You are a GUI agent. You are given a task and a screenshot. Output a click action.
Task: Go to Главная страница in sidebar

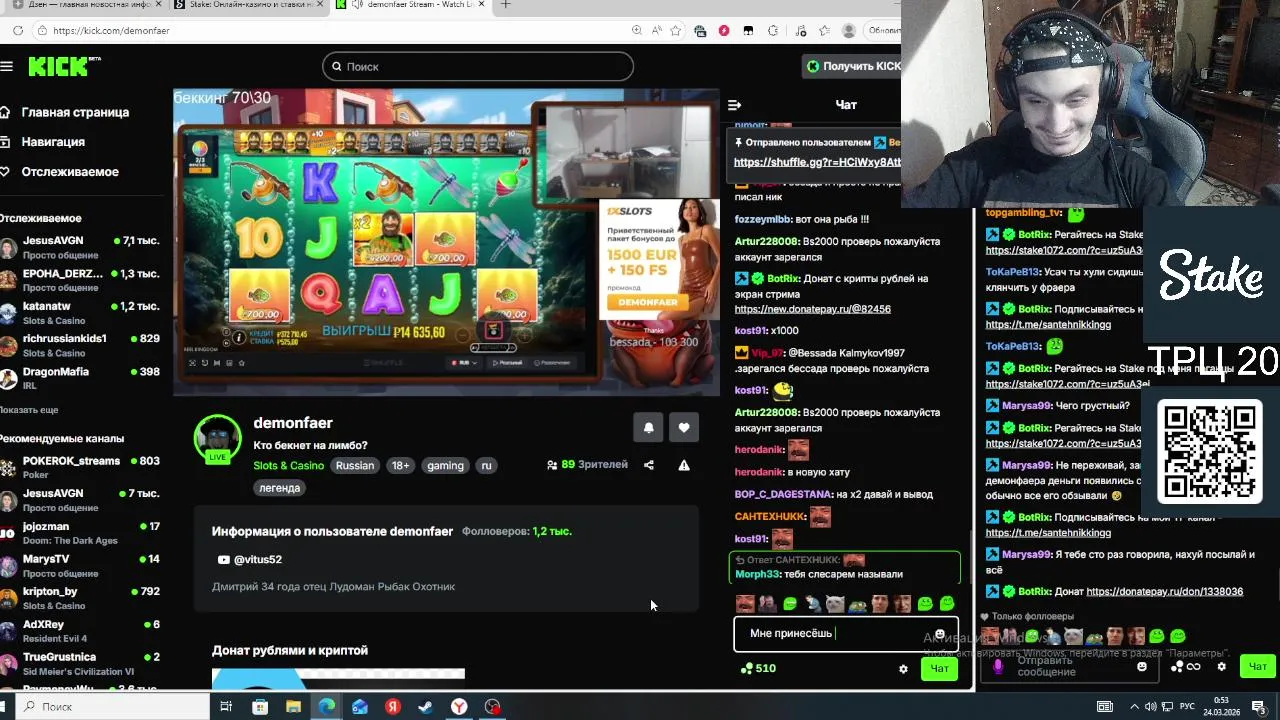pyautogui.click(x=65, y=112)
